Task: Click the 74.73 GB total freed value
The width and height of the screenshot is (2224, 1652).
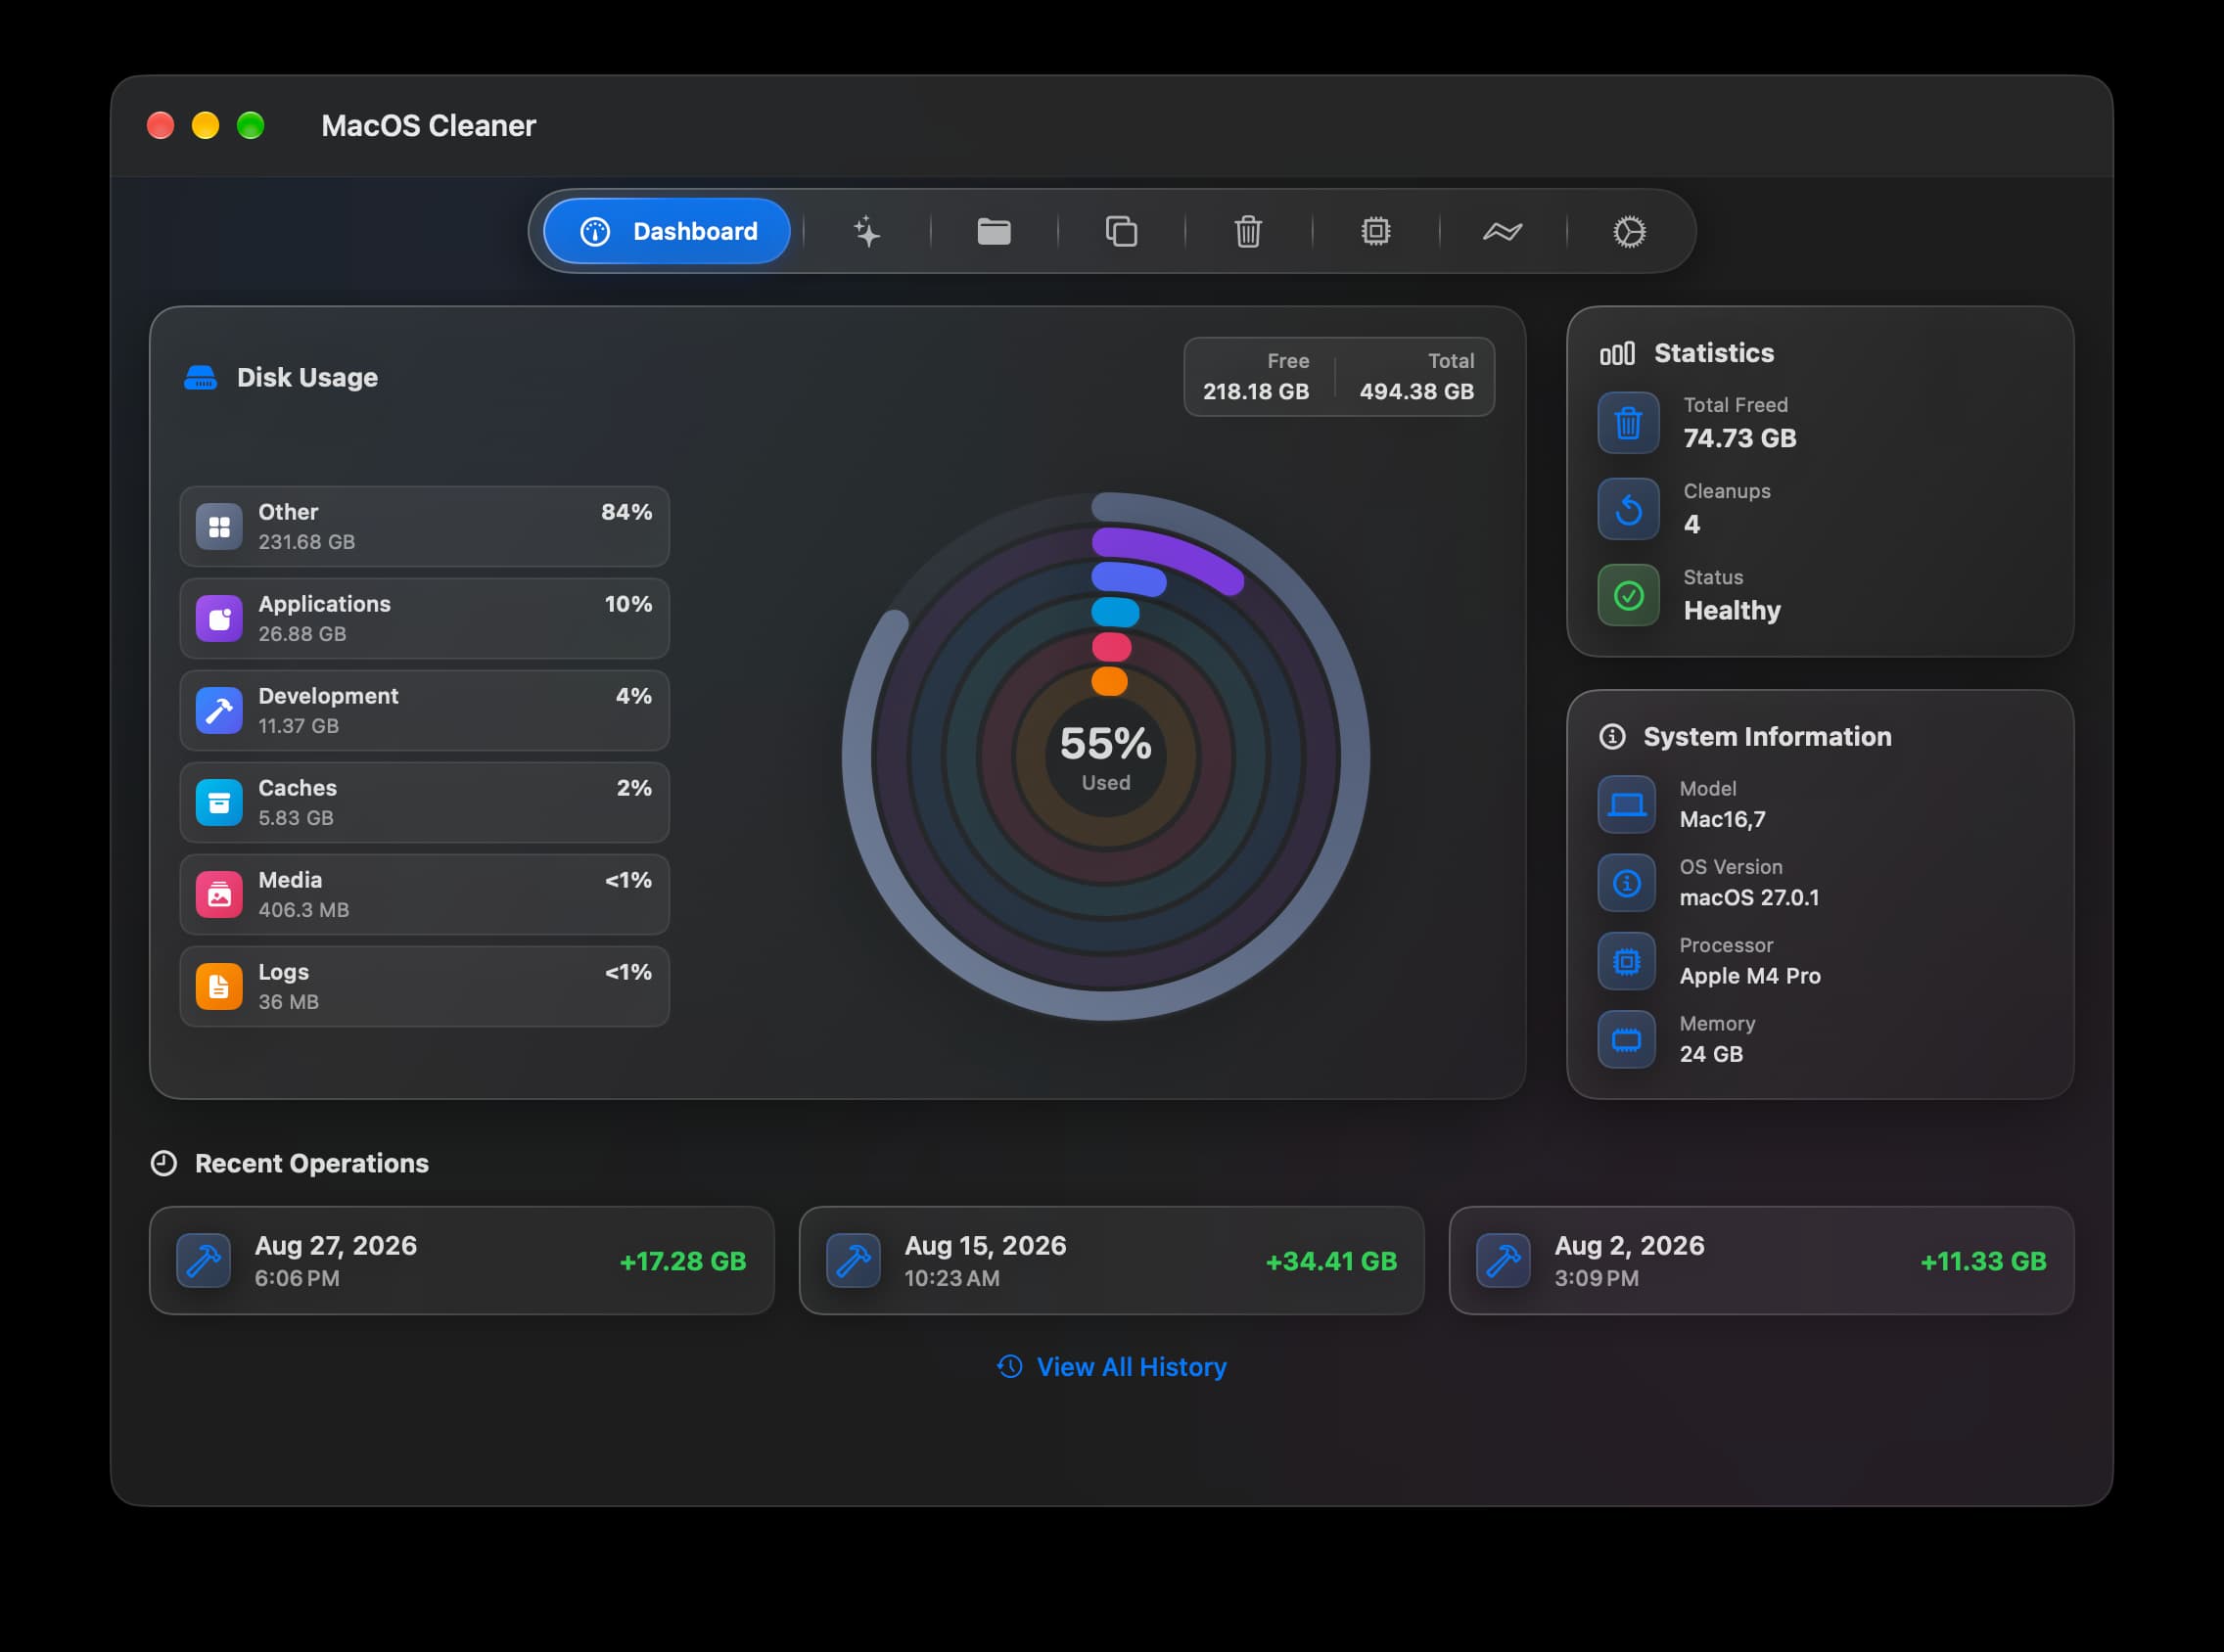Action: click(1739, 438)
